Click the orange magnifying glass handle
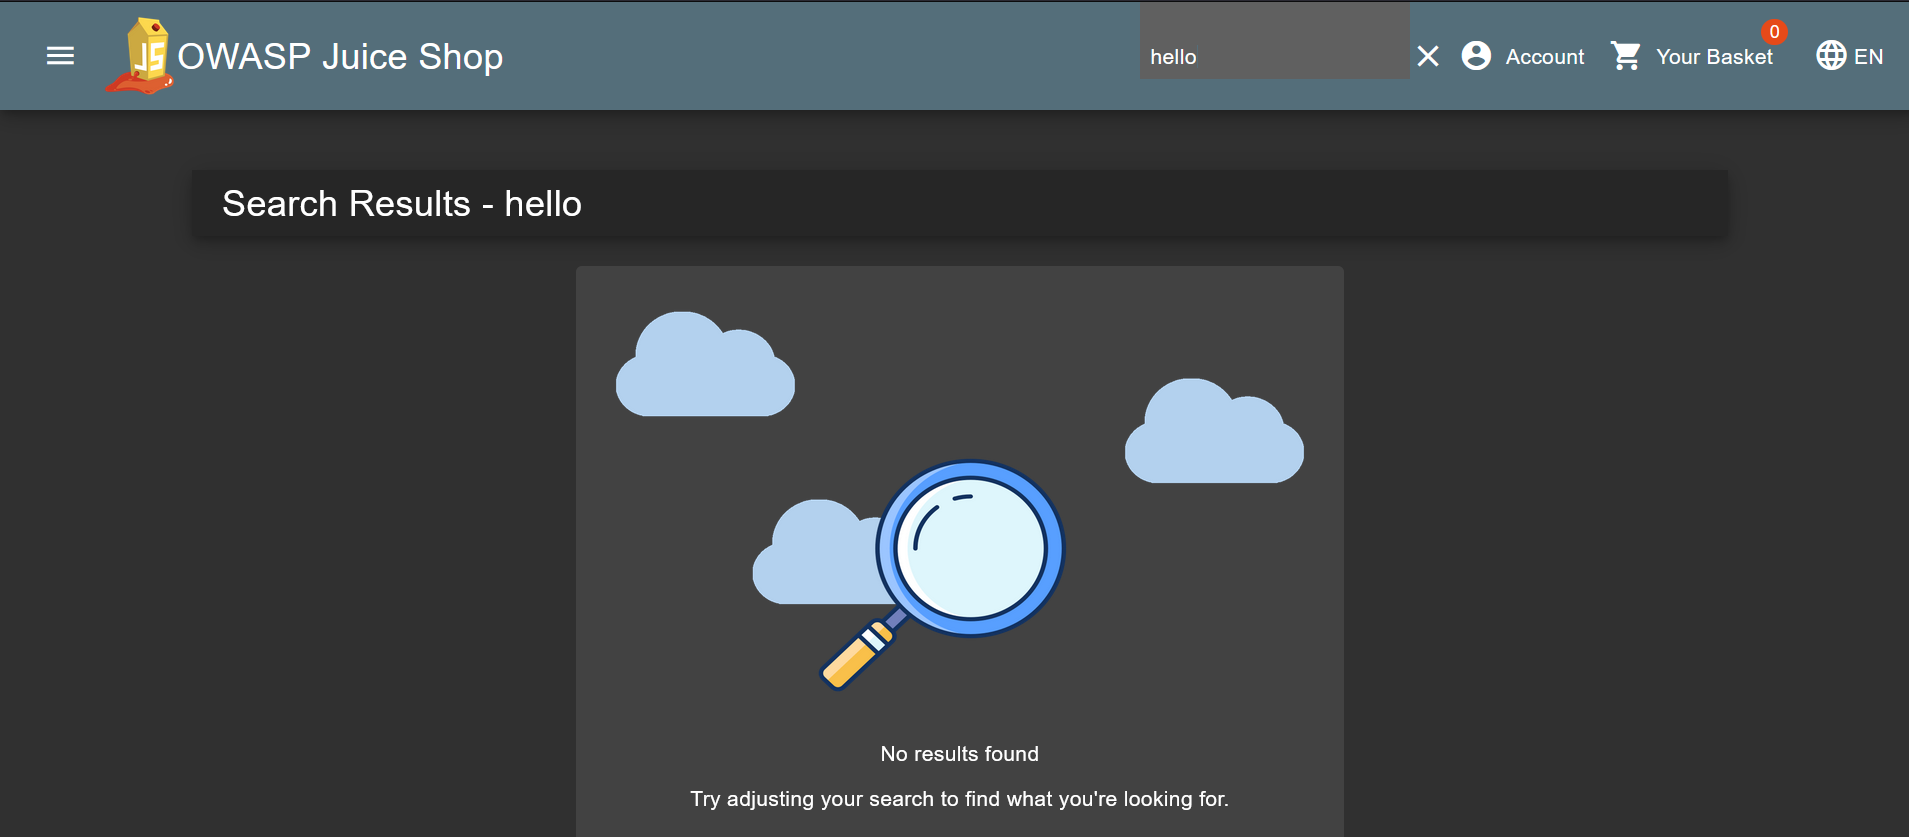The height and width of the screenshot is (837, 1909). click(x=850, y=660)
